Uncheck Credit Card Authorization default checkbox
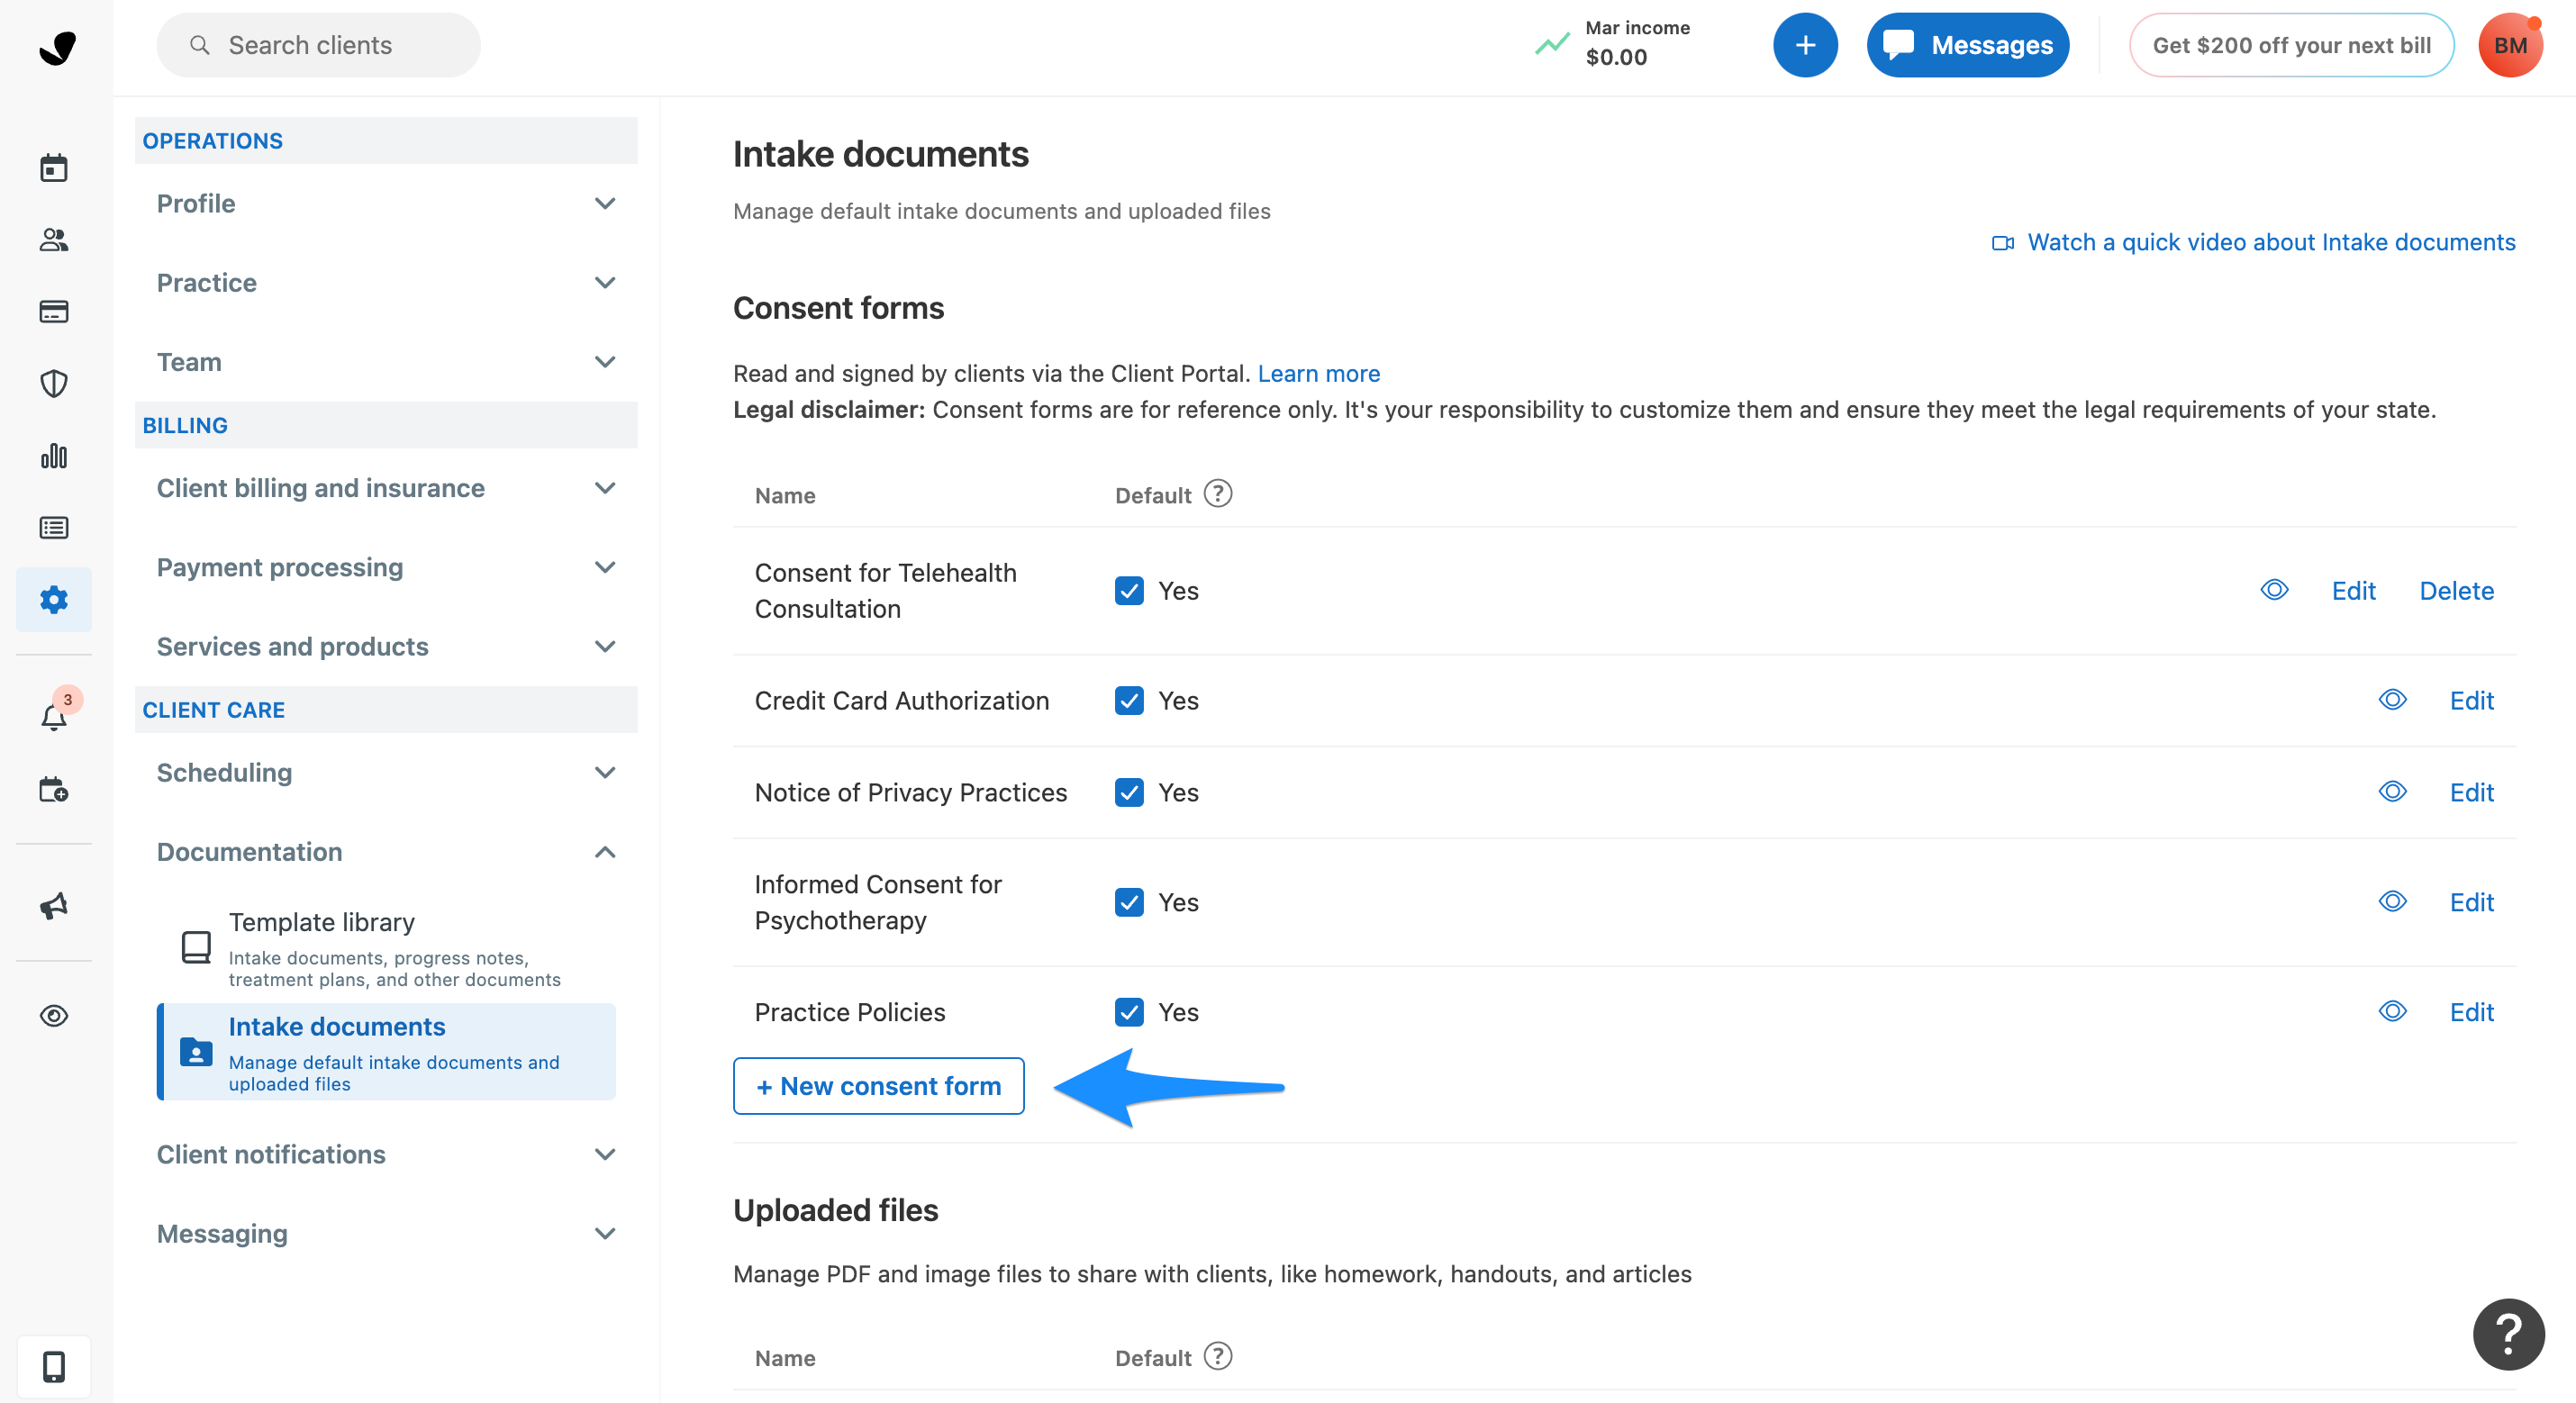 click(1129, 700)
